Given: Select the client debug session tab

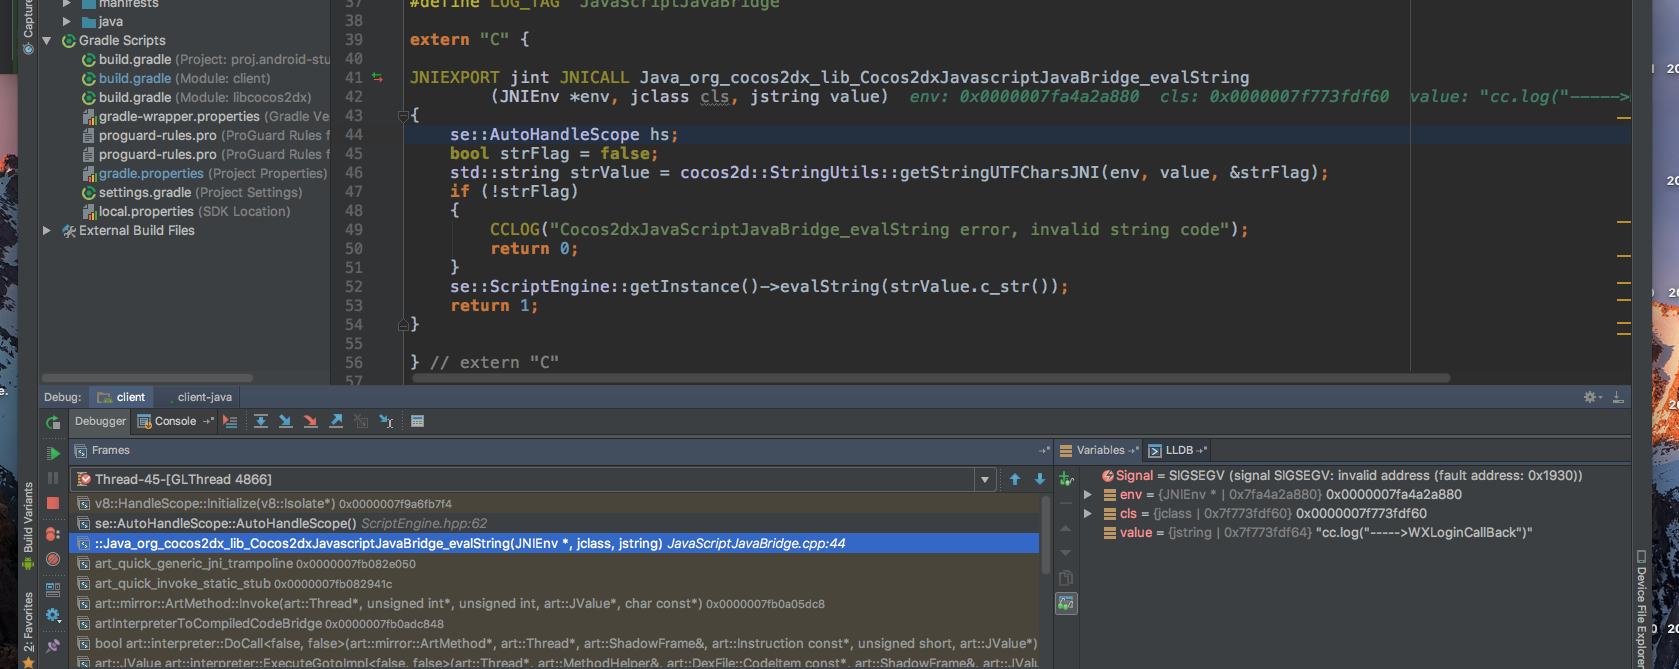Looking at the screenshot, I should coord(122,397).
